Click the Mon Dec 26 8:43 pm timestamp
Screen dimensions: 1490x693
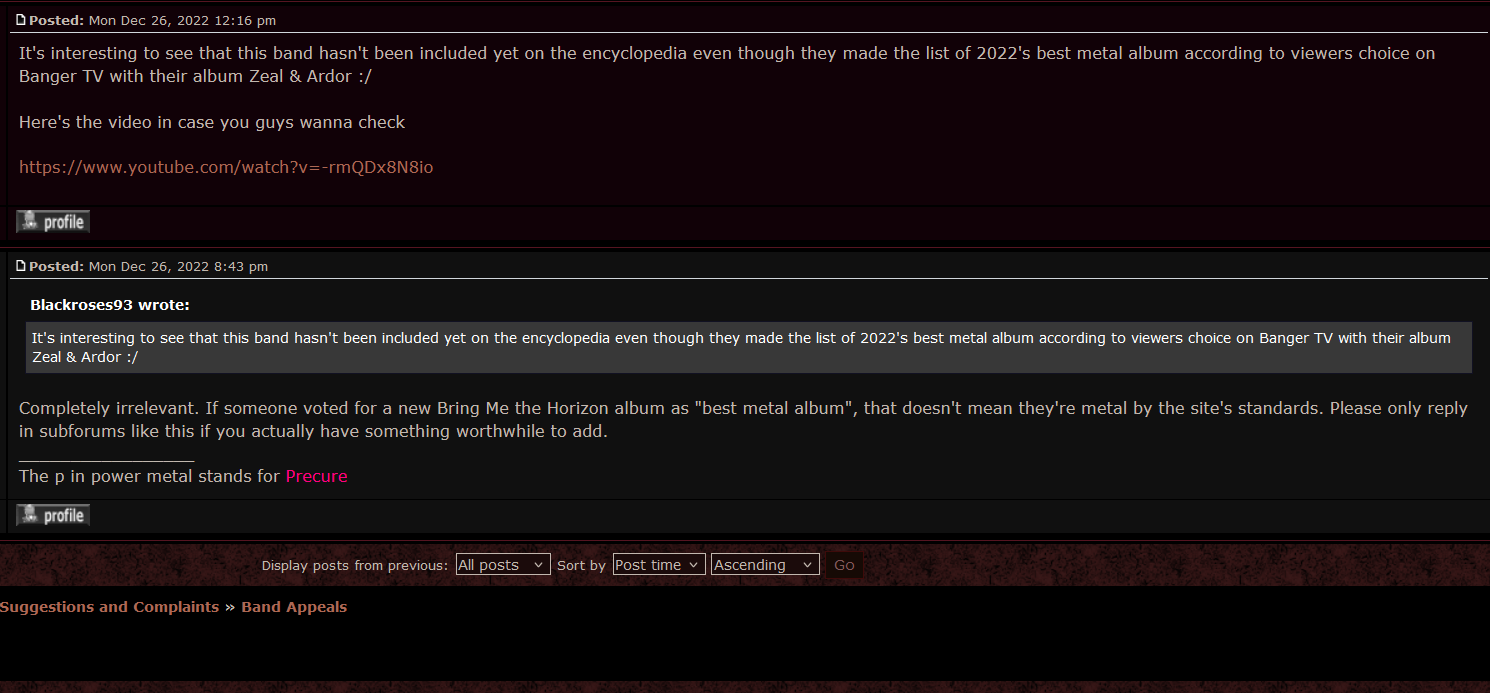click(x=178, y=266)
